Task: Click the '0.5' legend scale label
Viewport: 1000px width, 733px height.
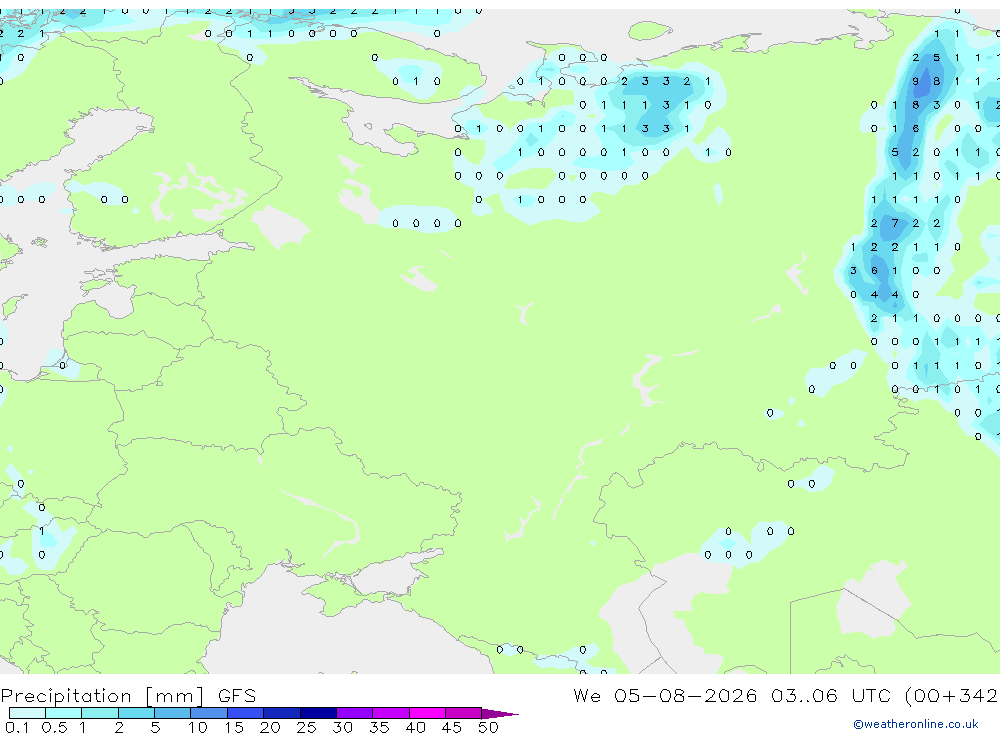Action: pyautogui.click(x=54, y=727)
